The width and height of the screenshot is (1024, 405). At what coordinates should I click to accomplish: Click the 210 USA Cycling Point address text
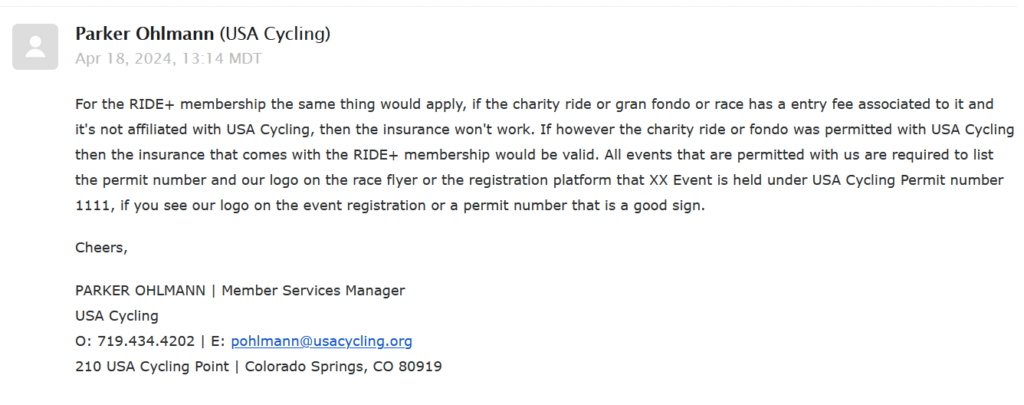tap(152, 366)
